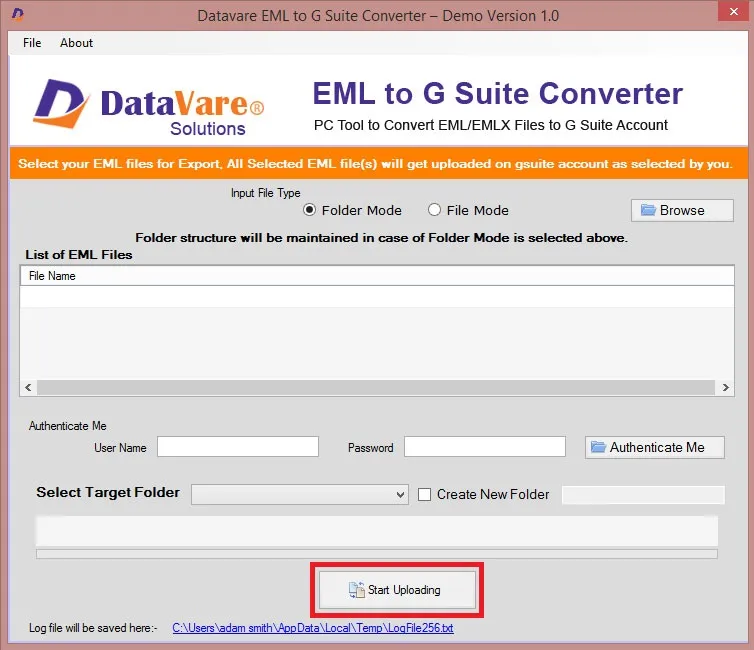
Task: Click the Datavare app icon in the title bar
Action: [17, 14]
